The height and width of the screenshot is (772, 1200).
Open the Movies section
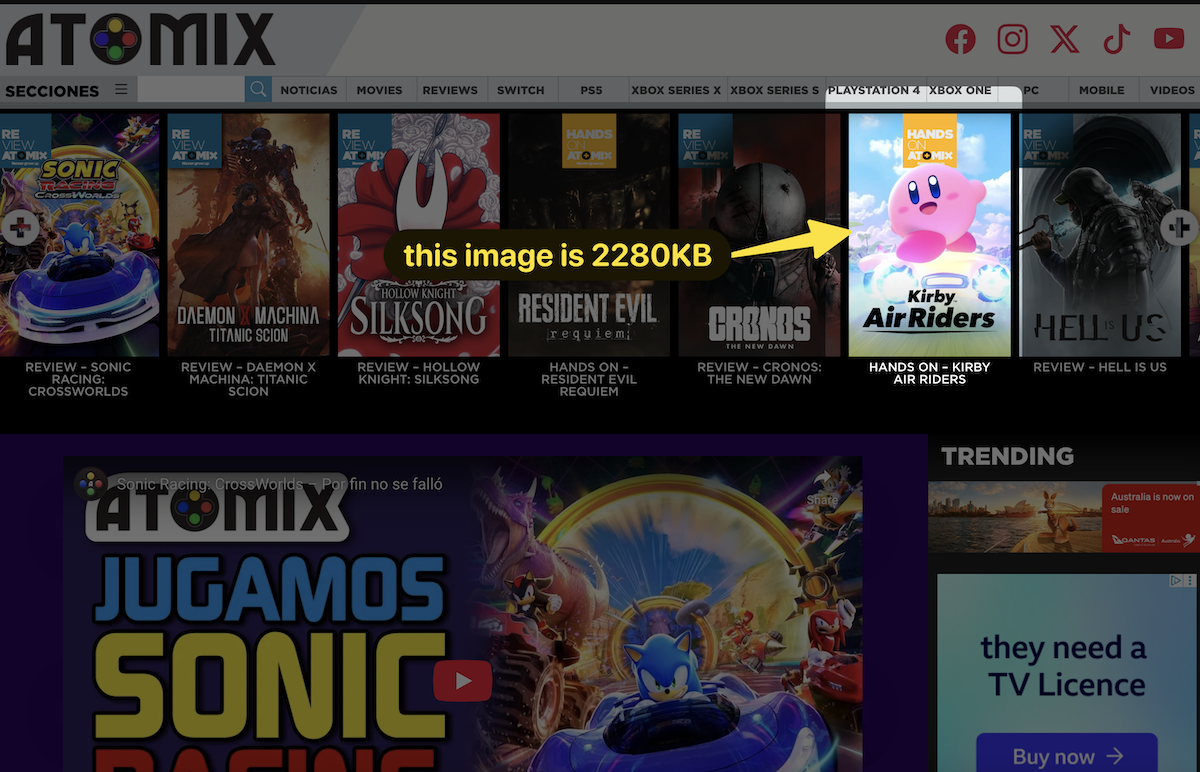[x=380, y=90]
